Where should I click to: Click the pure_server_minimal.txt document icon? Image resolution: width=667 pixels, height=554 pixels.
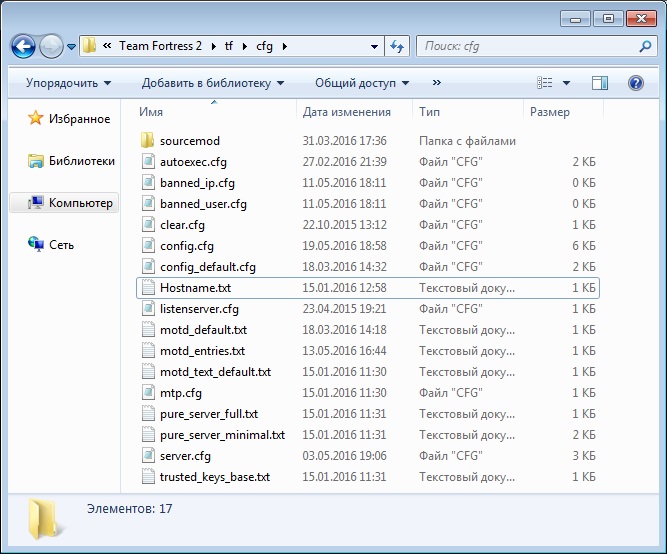click(x=148, y=434)
